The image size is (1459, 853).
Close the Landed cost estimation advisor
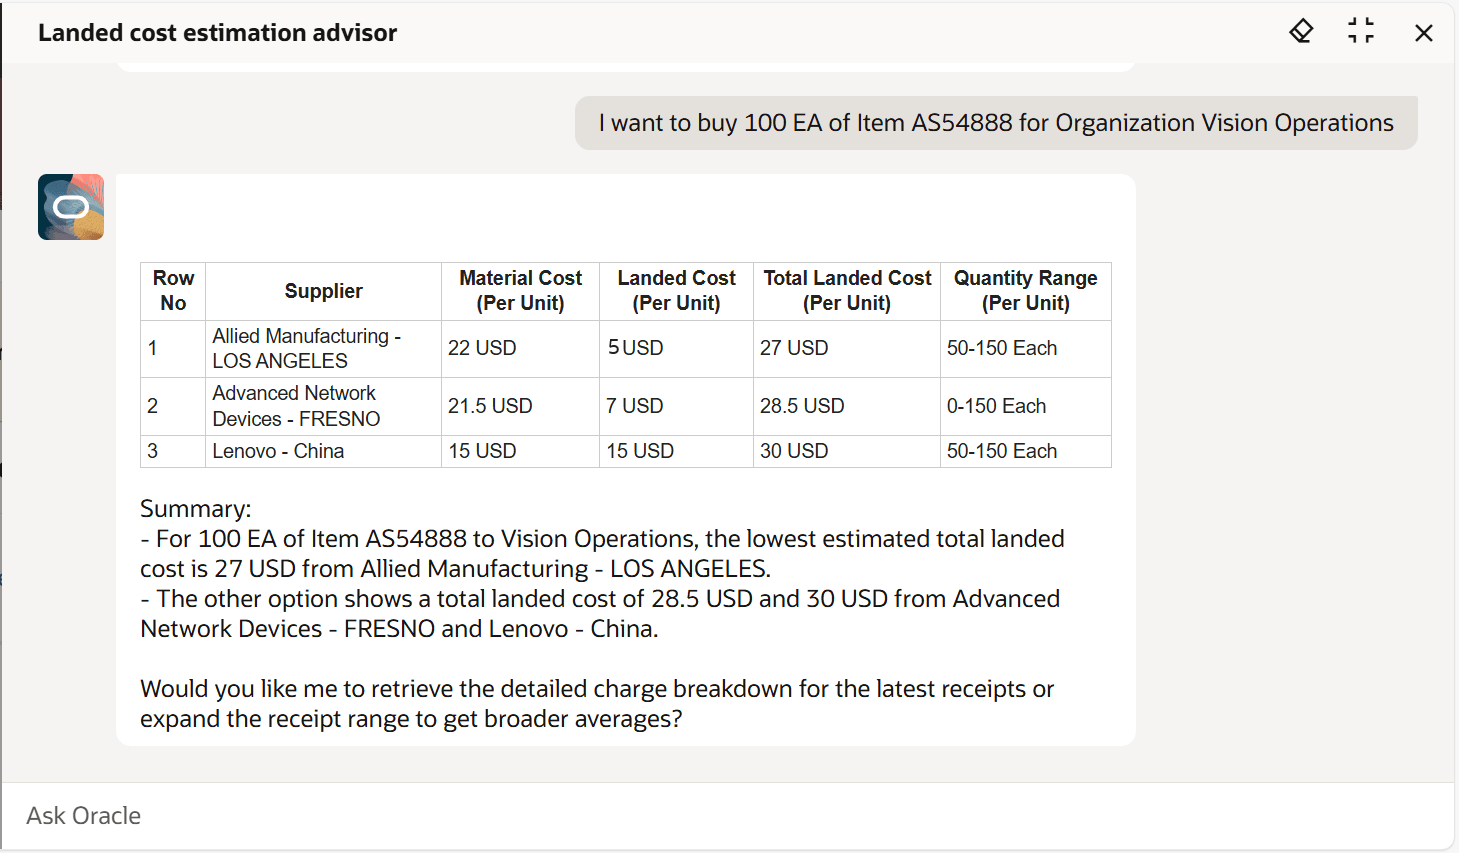click(1423, 32)
